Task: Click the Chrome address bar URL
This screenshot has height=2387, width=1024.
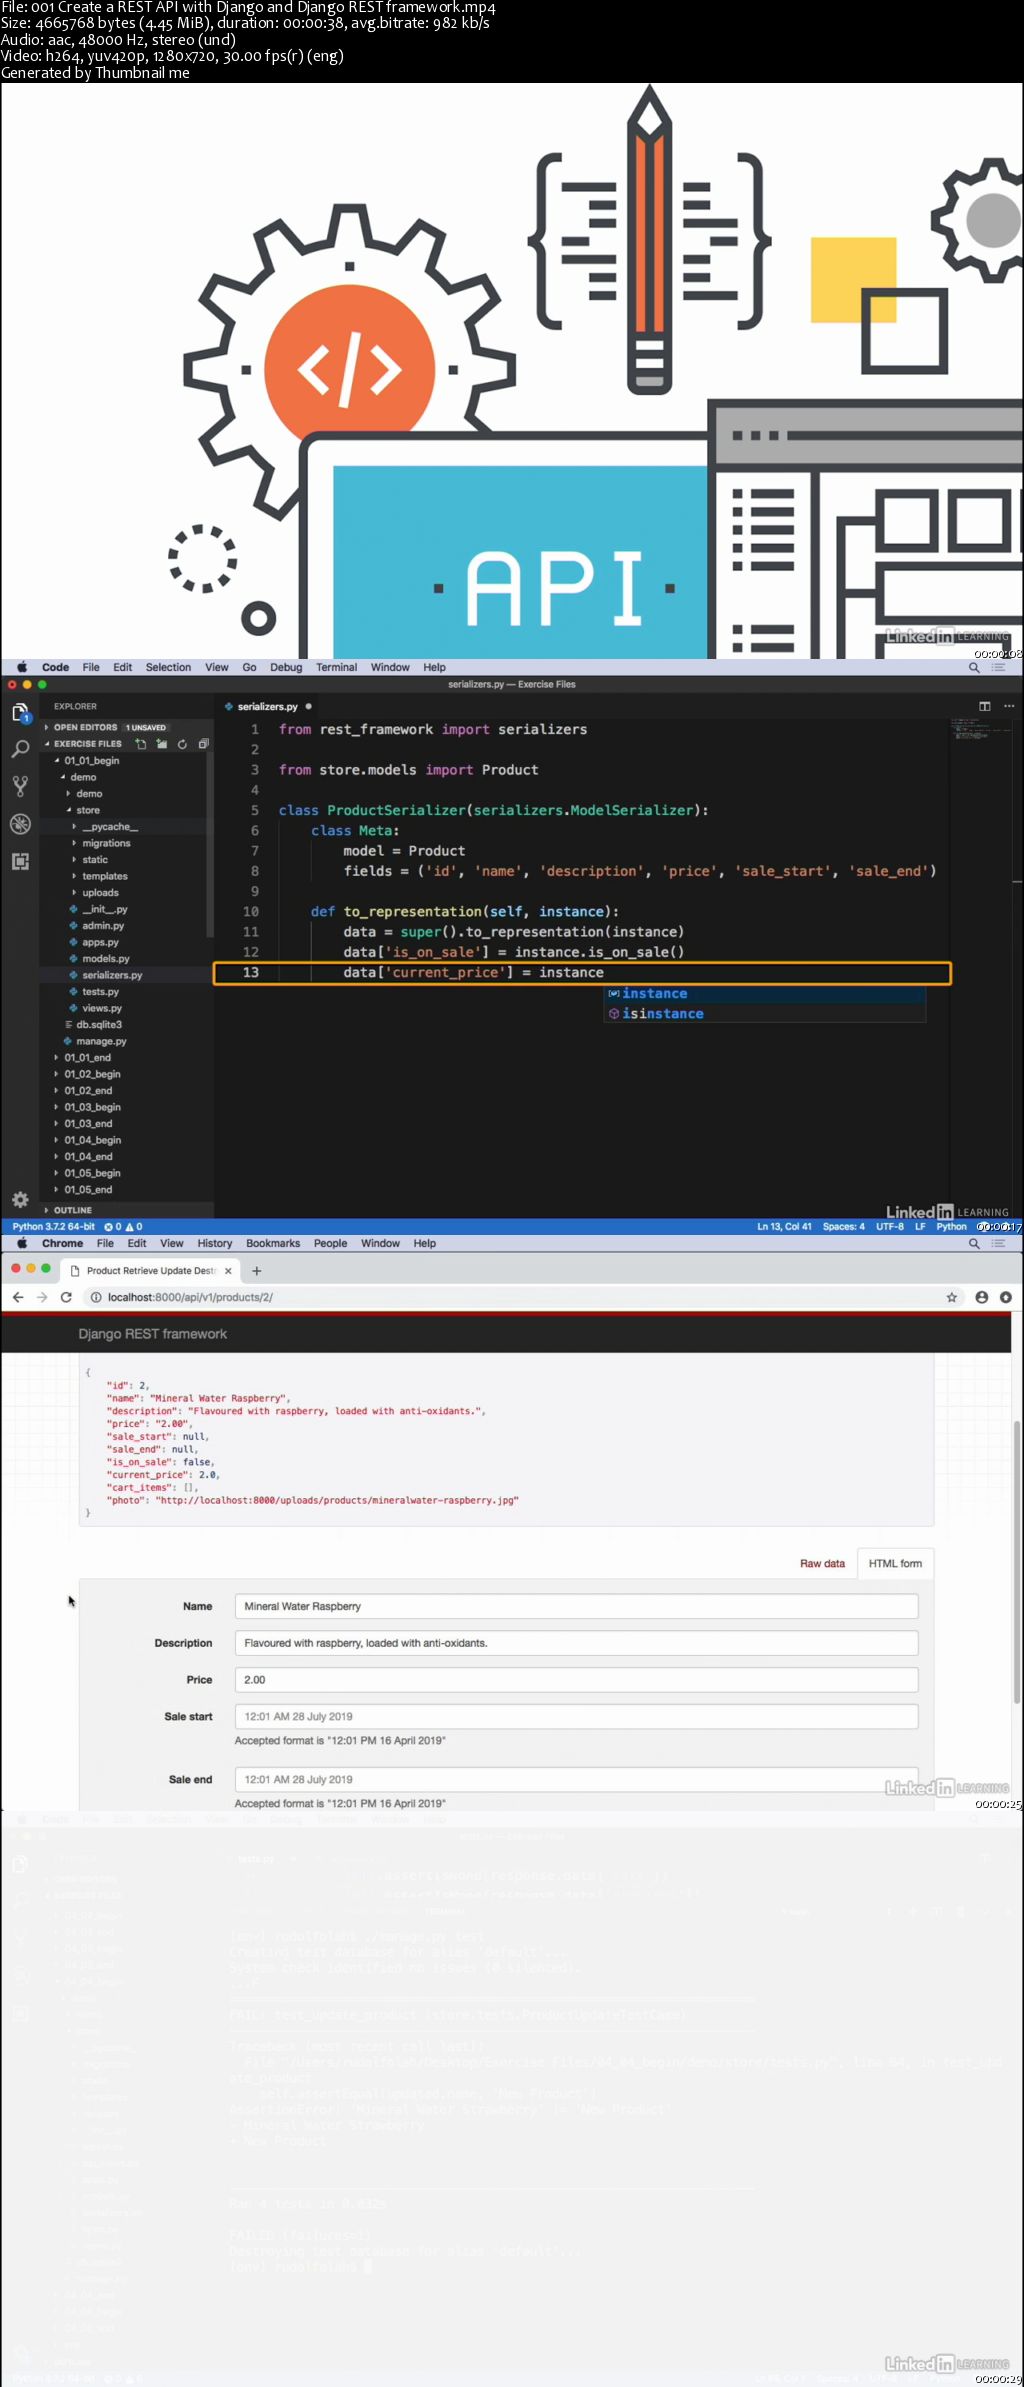Action: 190,1297
